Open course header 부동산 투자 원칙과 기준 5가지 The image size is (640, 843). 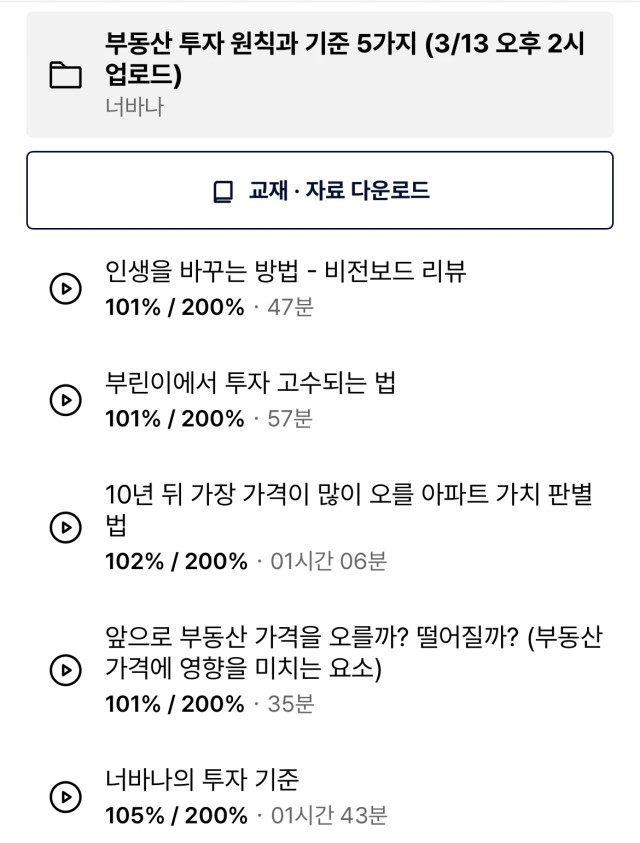[320, 75]
